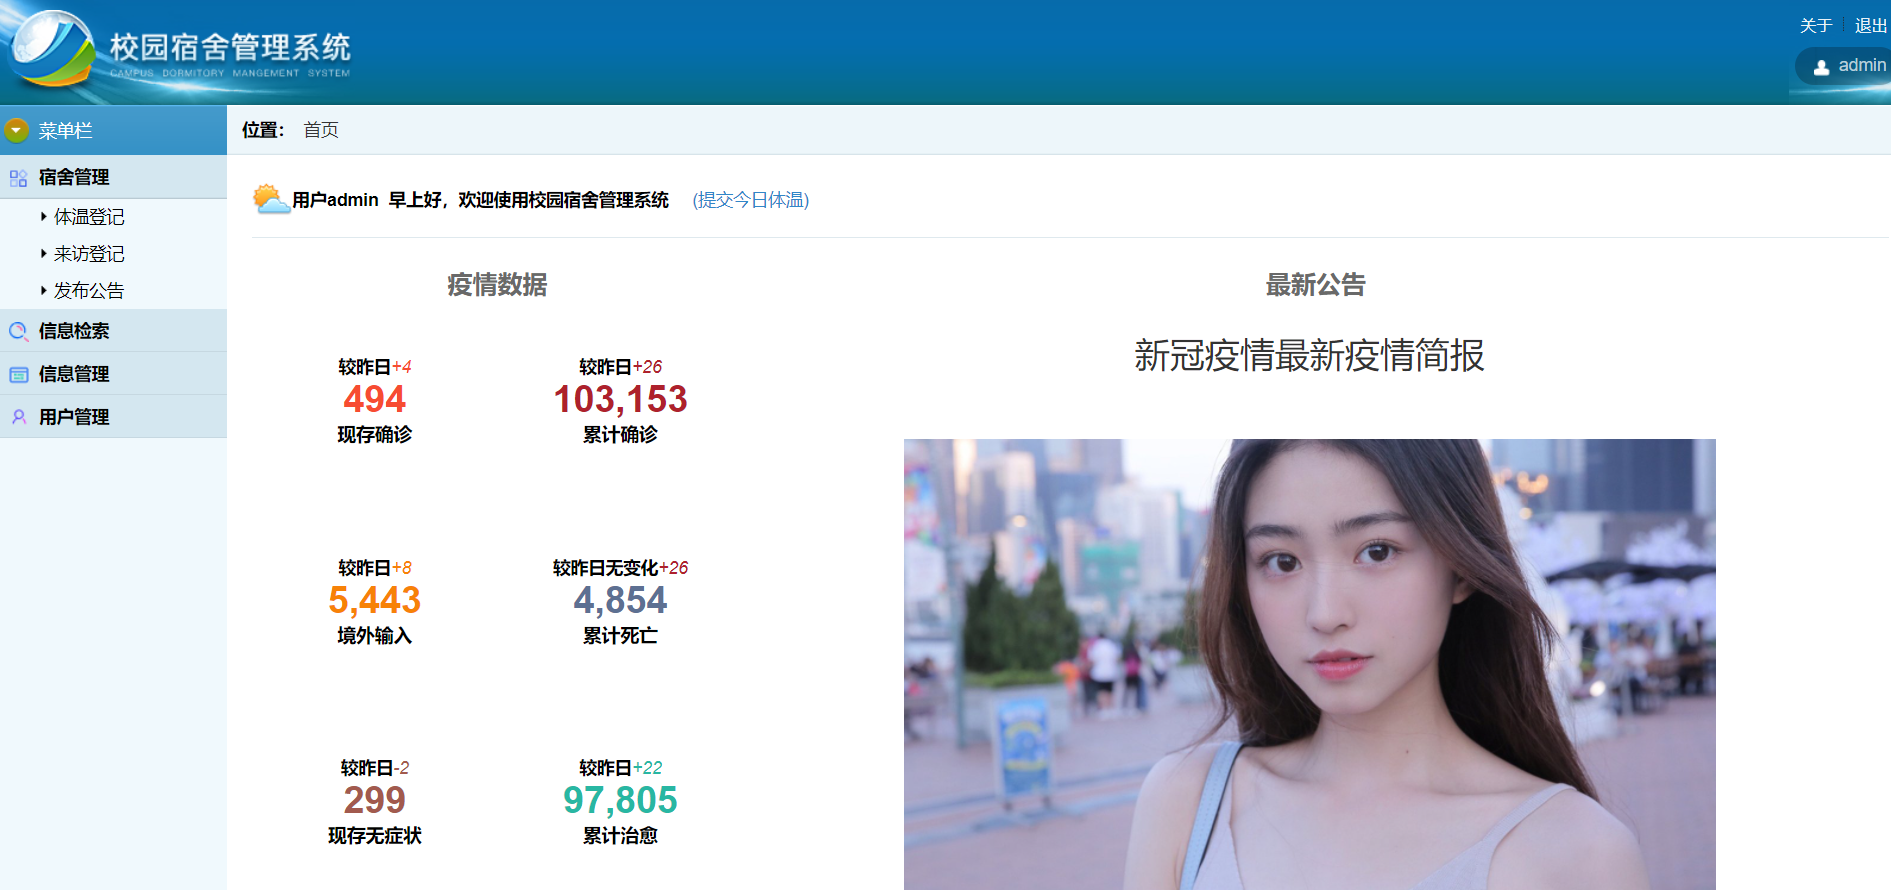This screenshot has height=890, width=1891.
Task: Click the 103,153 累计确诊 figure
Action: click(620, 399)
